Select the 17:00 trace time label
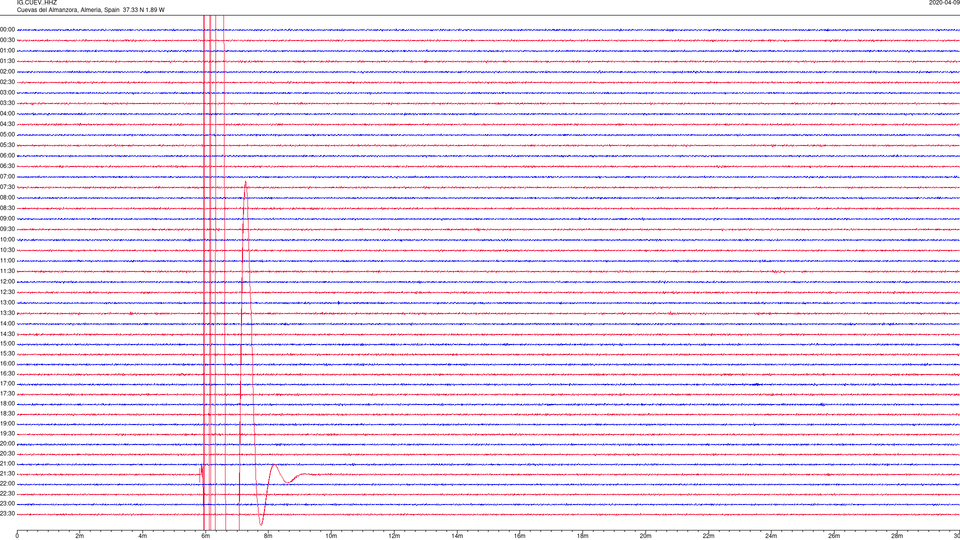The width and height of the screenshot is (960, 540). tap(7, 384)
